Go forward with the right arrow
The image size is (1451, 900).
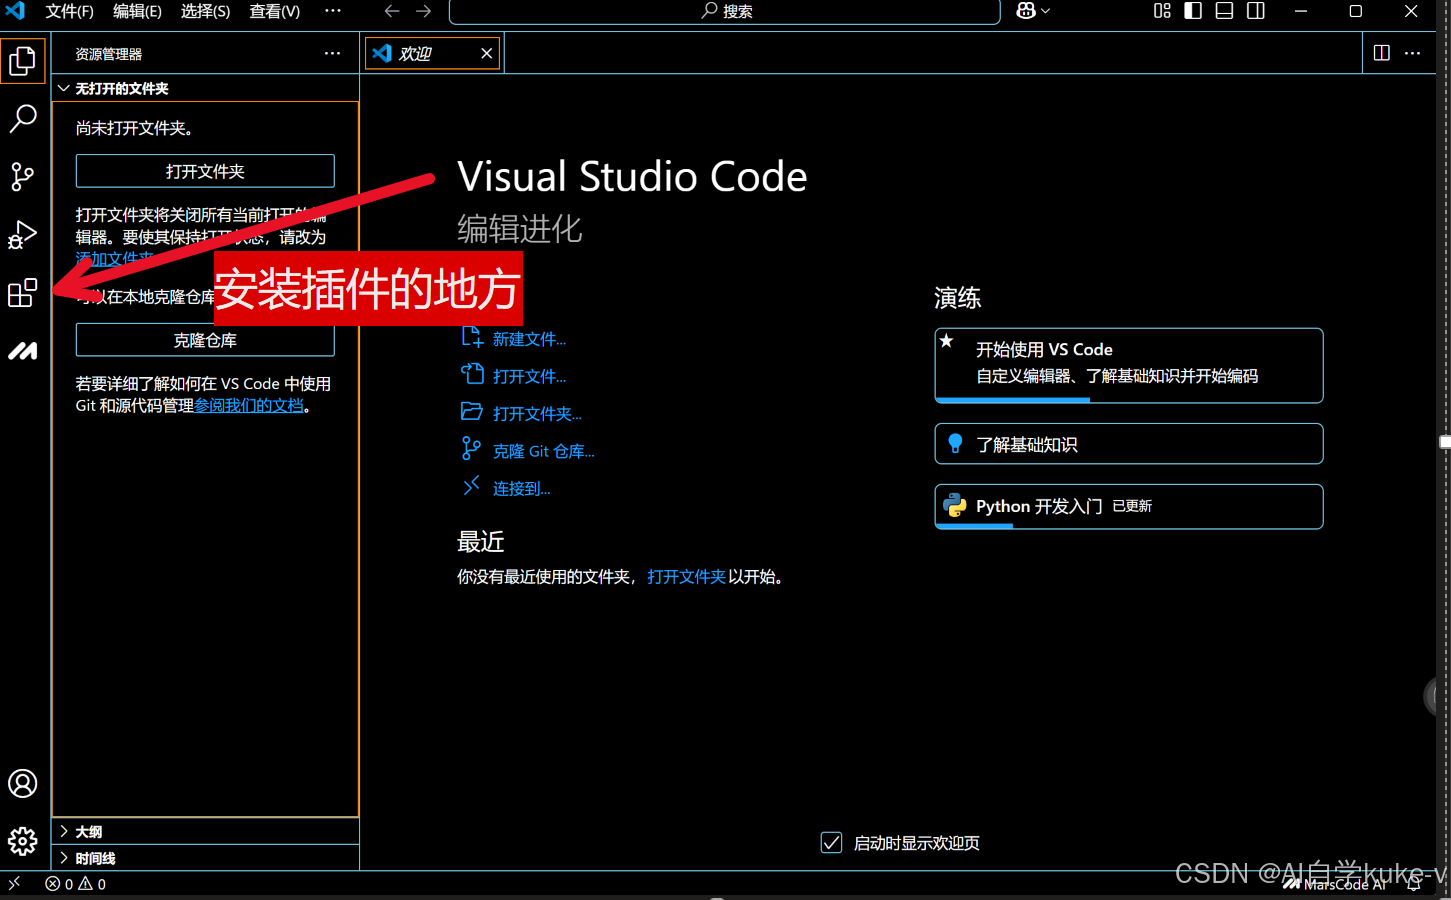[424, 11]
